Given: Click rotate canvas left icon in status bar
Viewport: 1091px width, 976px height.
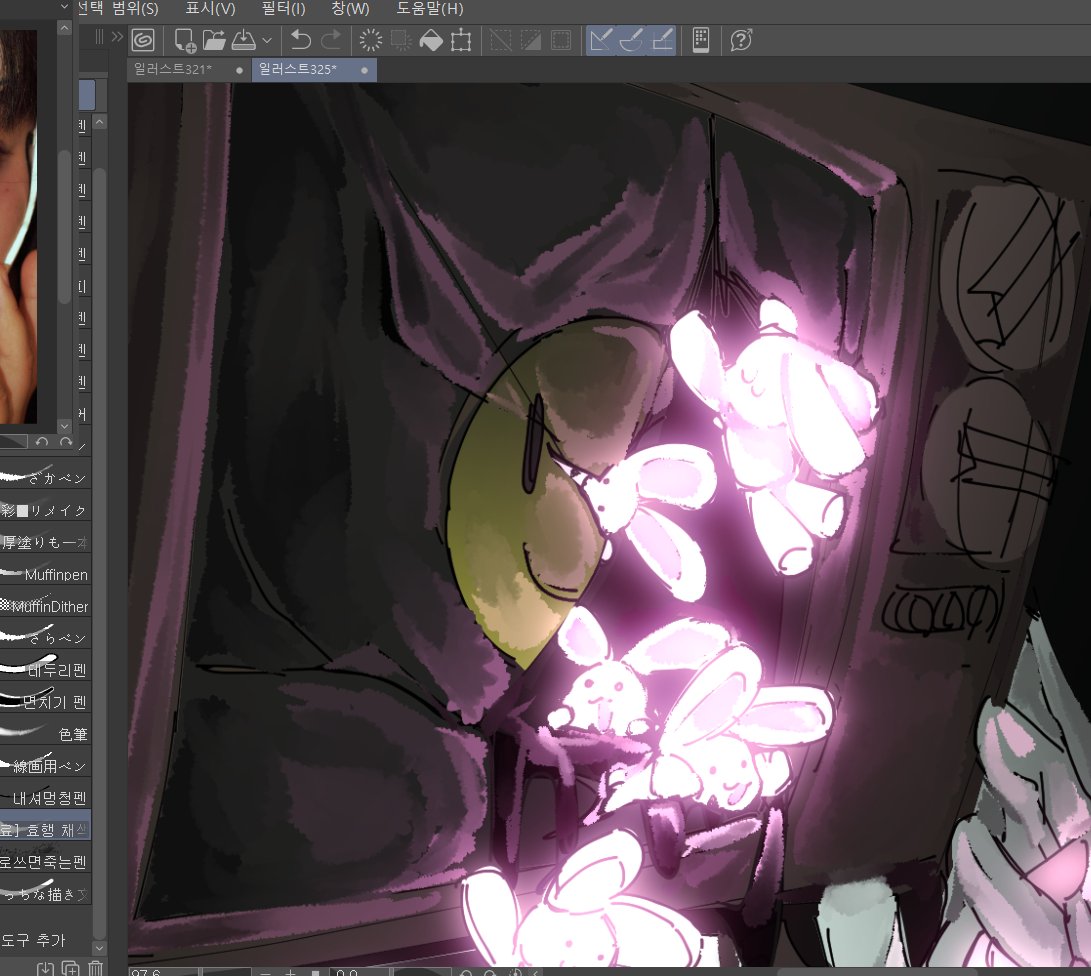Looking at the screenshot, I should 467,973.
